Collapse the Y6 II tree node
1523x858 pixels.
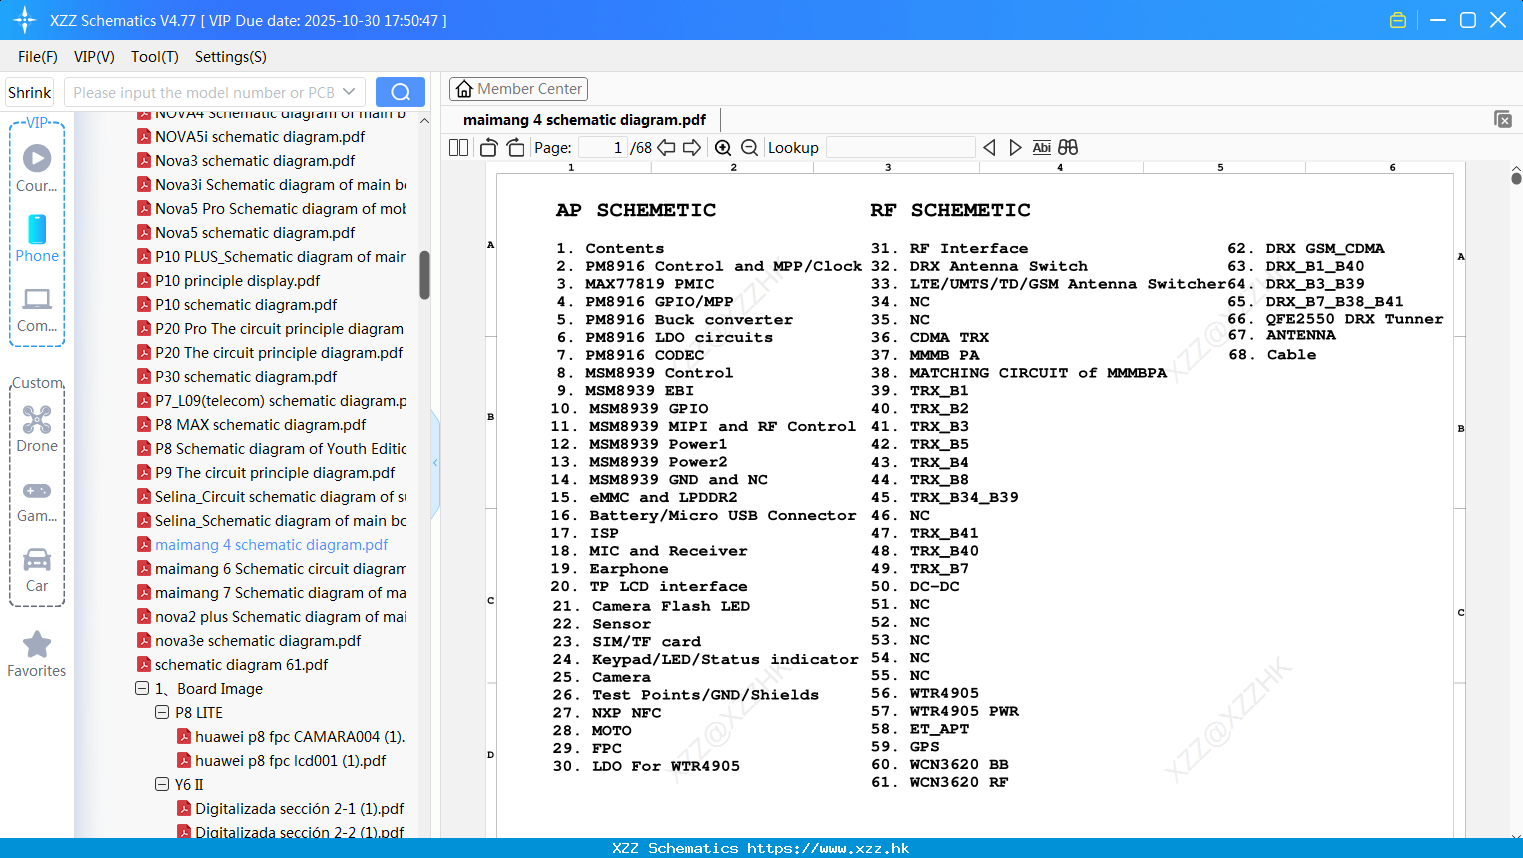162,784
